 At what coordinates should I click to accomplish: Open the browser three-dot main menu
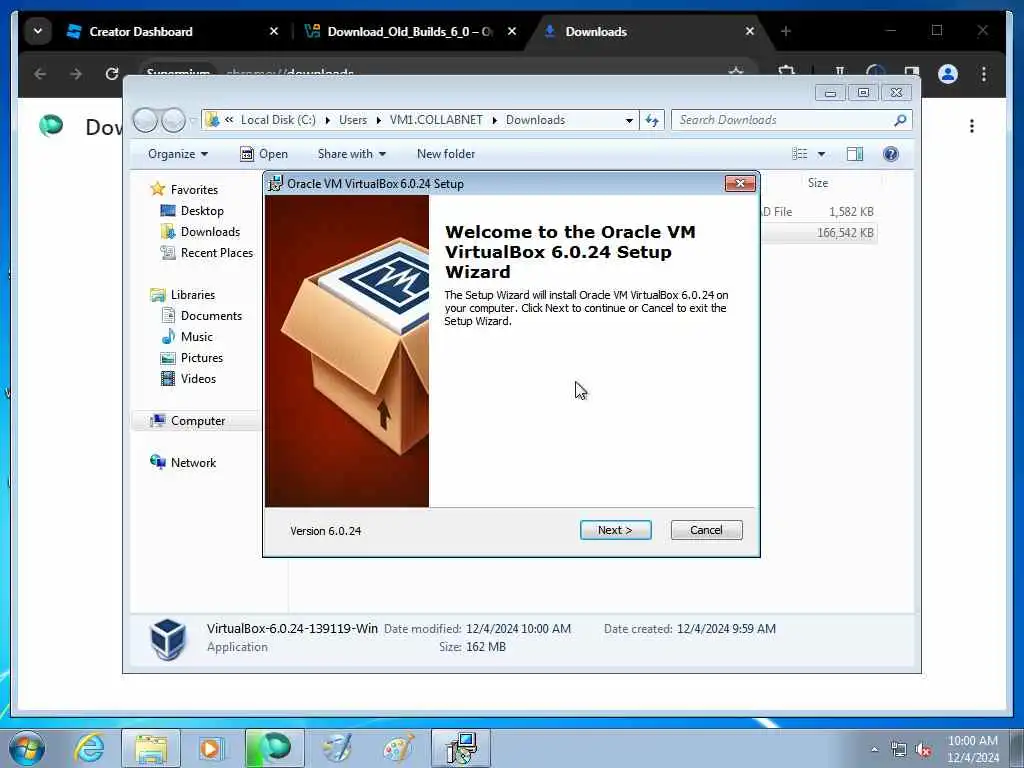(x=984, y=74)
